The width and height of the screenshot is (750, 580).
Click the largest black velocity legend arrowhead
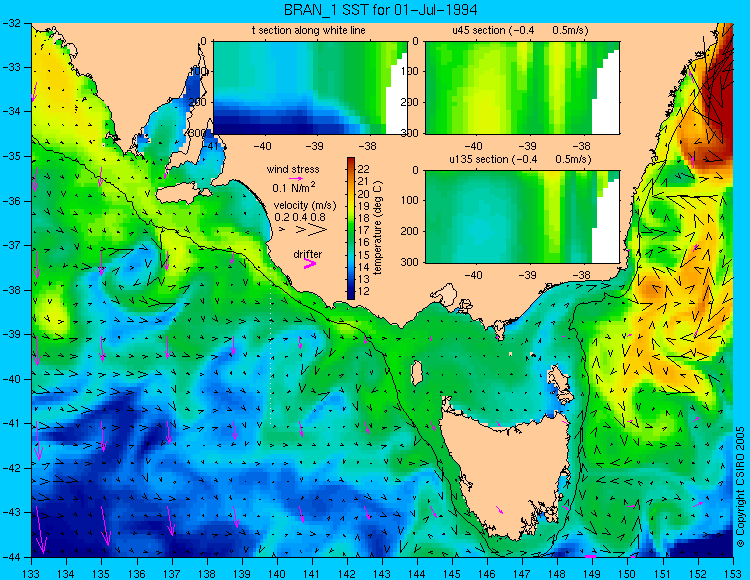click(x=317, y=230)
